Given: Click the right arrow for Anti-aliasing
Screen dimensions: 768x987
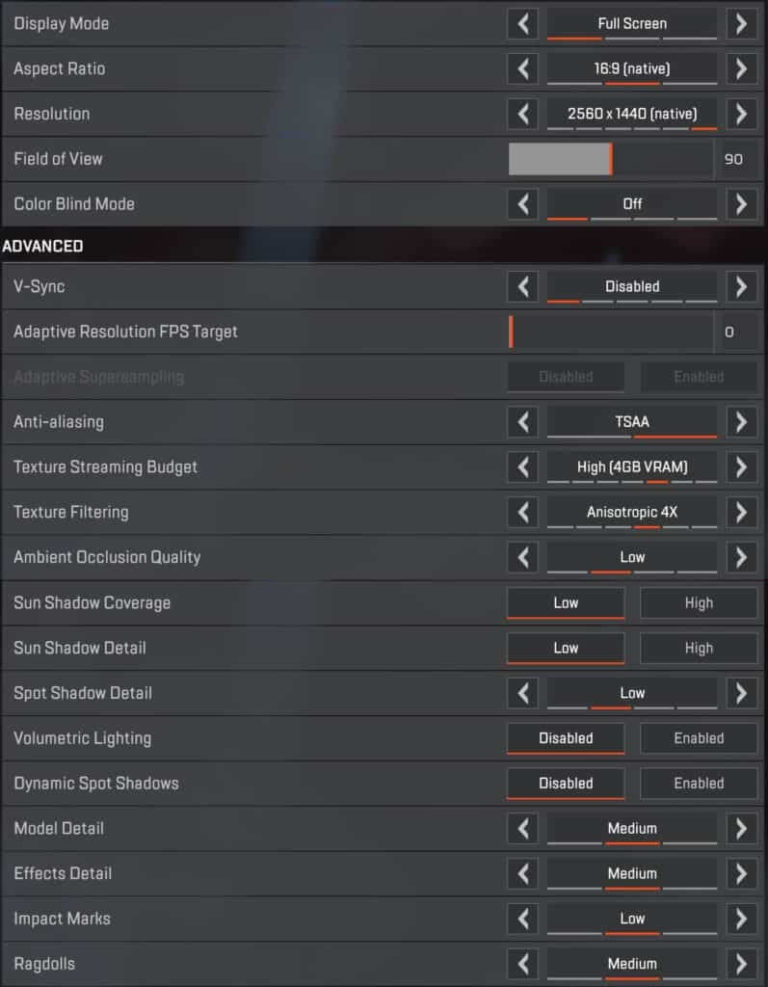Looking at the screenshot, I should [x=742, y=422].
